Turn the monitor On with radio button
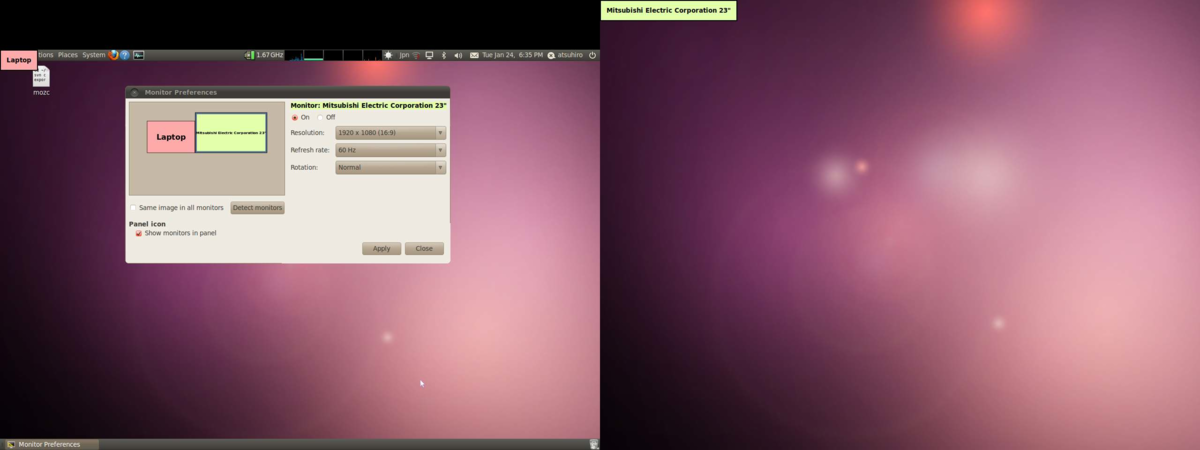Image resolution: width=1200 pixels, height=450 pixels. pos(295,117)
